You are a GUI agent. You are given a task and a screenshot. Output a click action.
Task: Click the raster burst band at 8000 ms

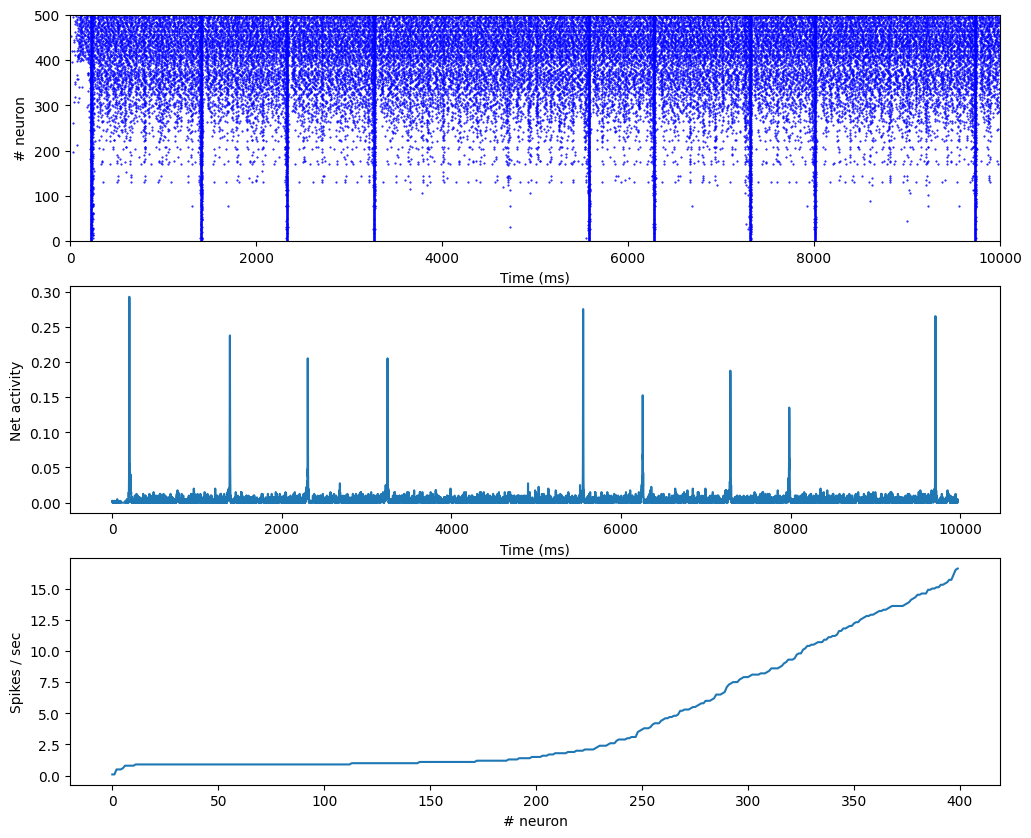pyautogui.click(x=814, y=130)
